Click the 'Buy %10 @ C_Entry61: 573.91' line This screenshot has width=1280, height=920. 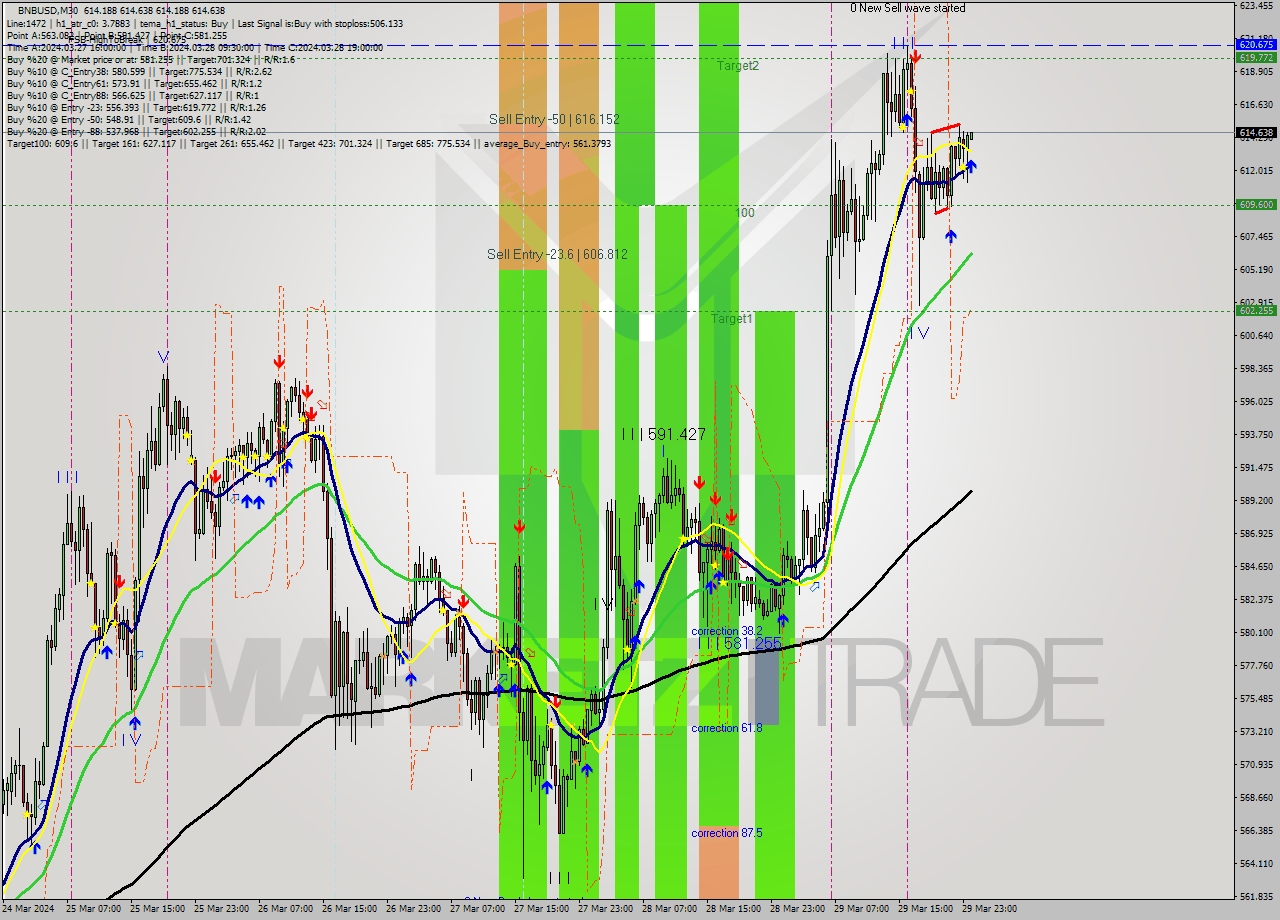tap(134, 83)
